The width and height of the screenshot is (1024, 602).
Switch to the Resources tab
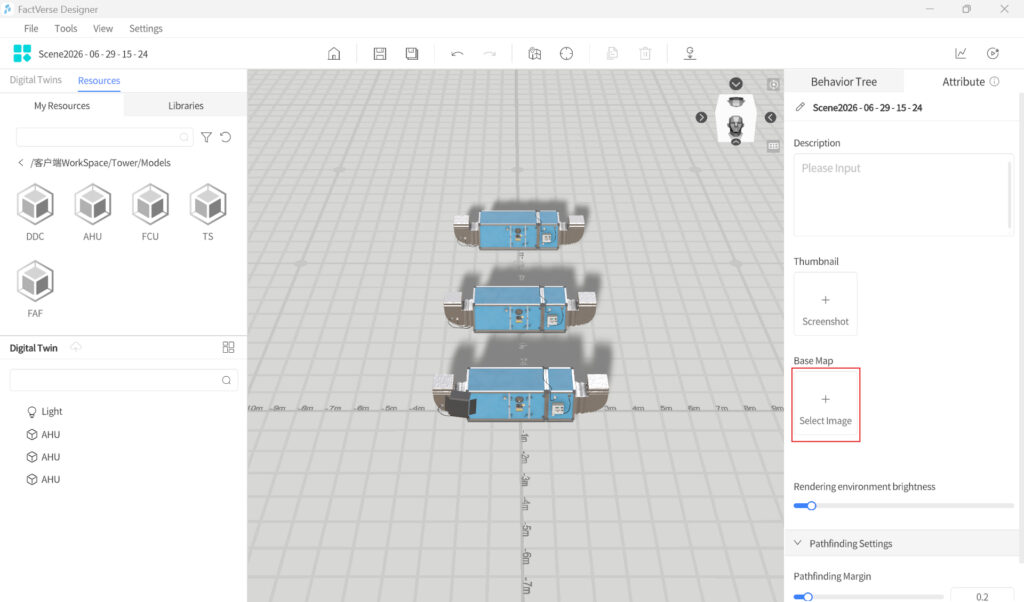coord(99,80)
